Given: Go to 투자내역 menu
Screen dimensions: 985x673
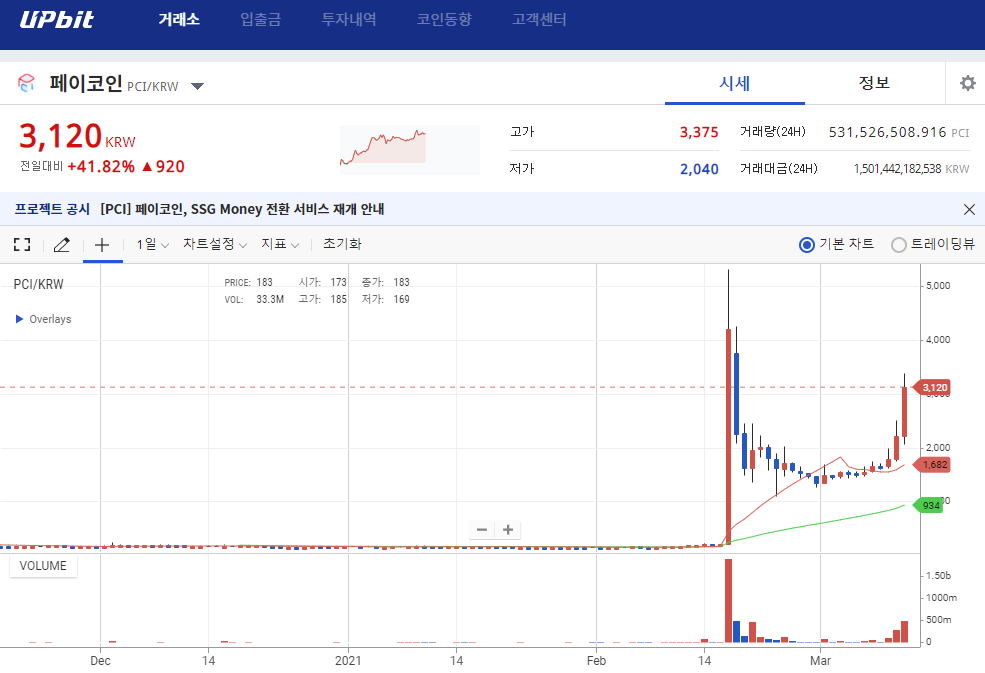Looking at the screenshot, I should point(349,19).
